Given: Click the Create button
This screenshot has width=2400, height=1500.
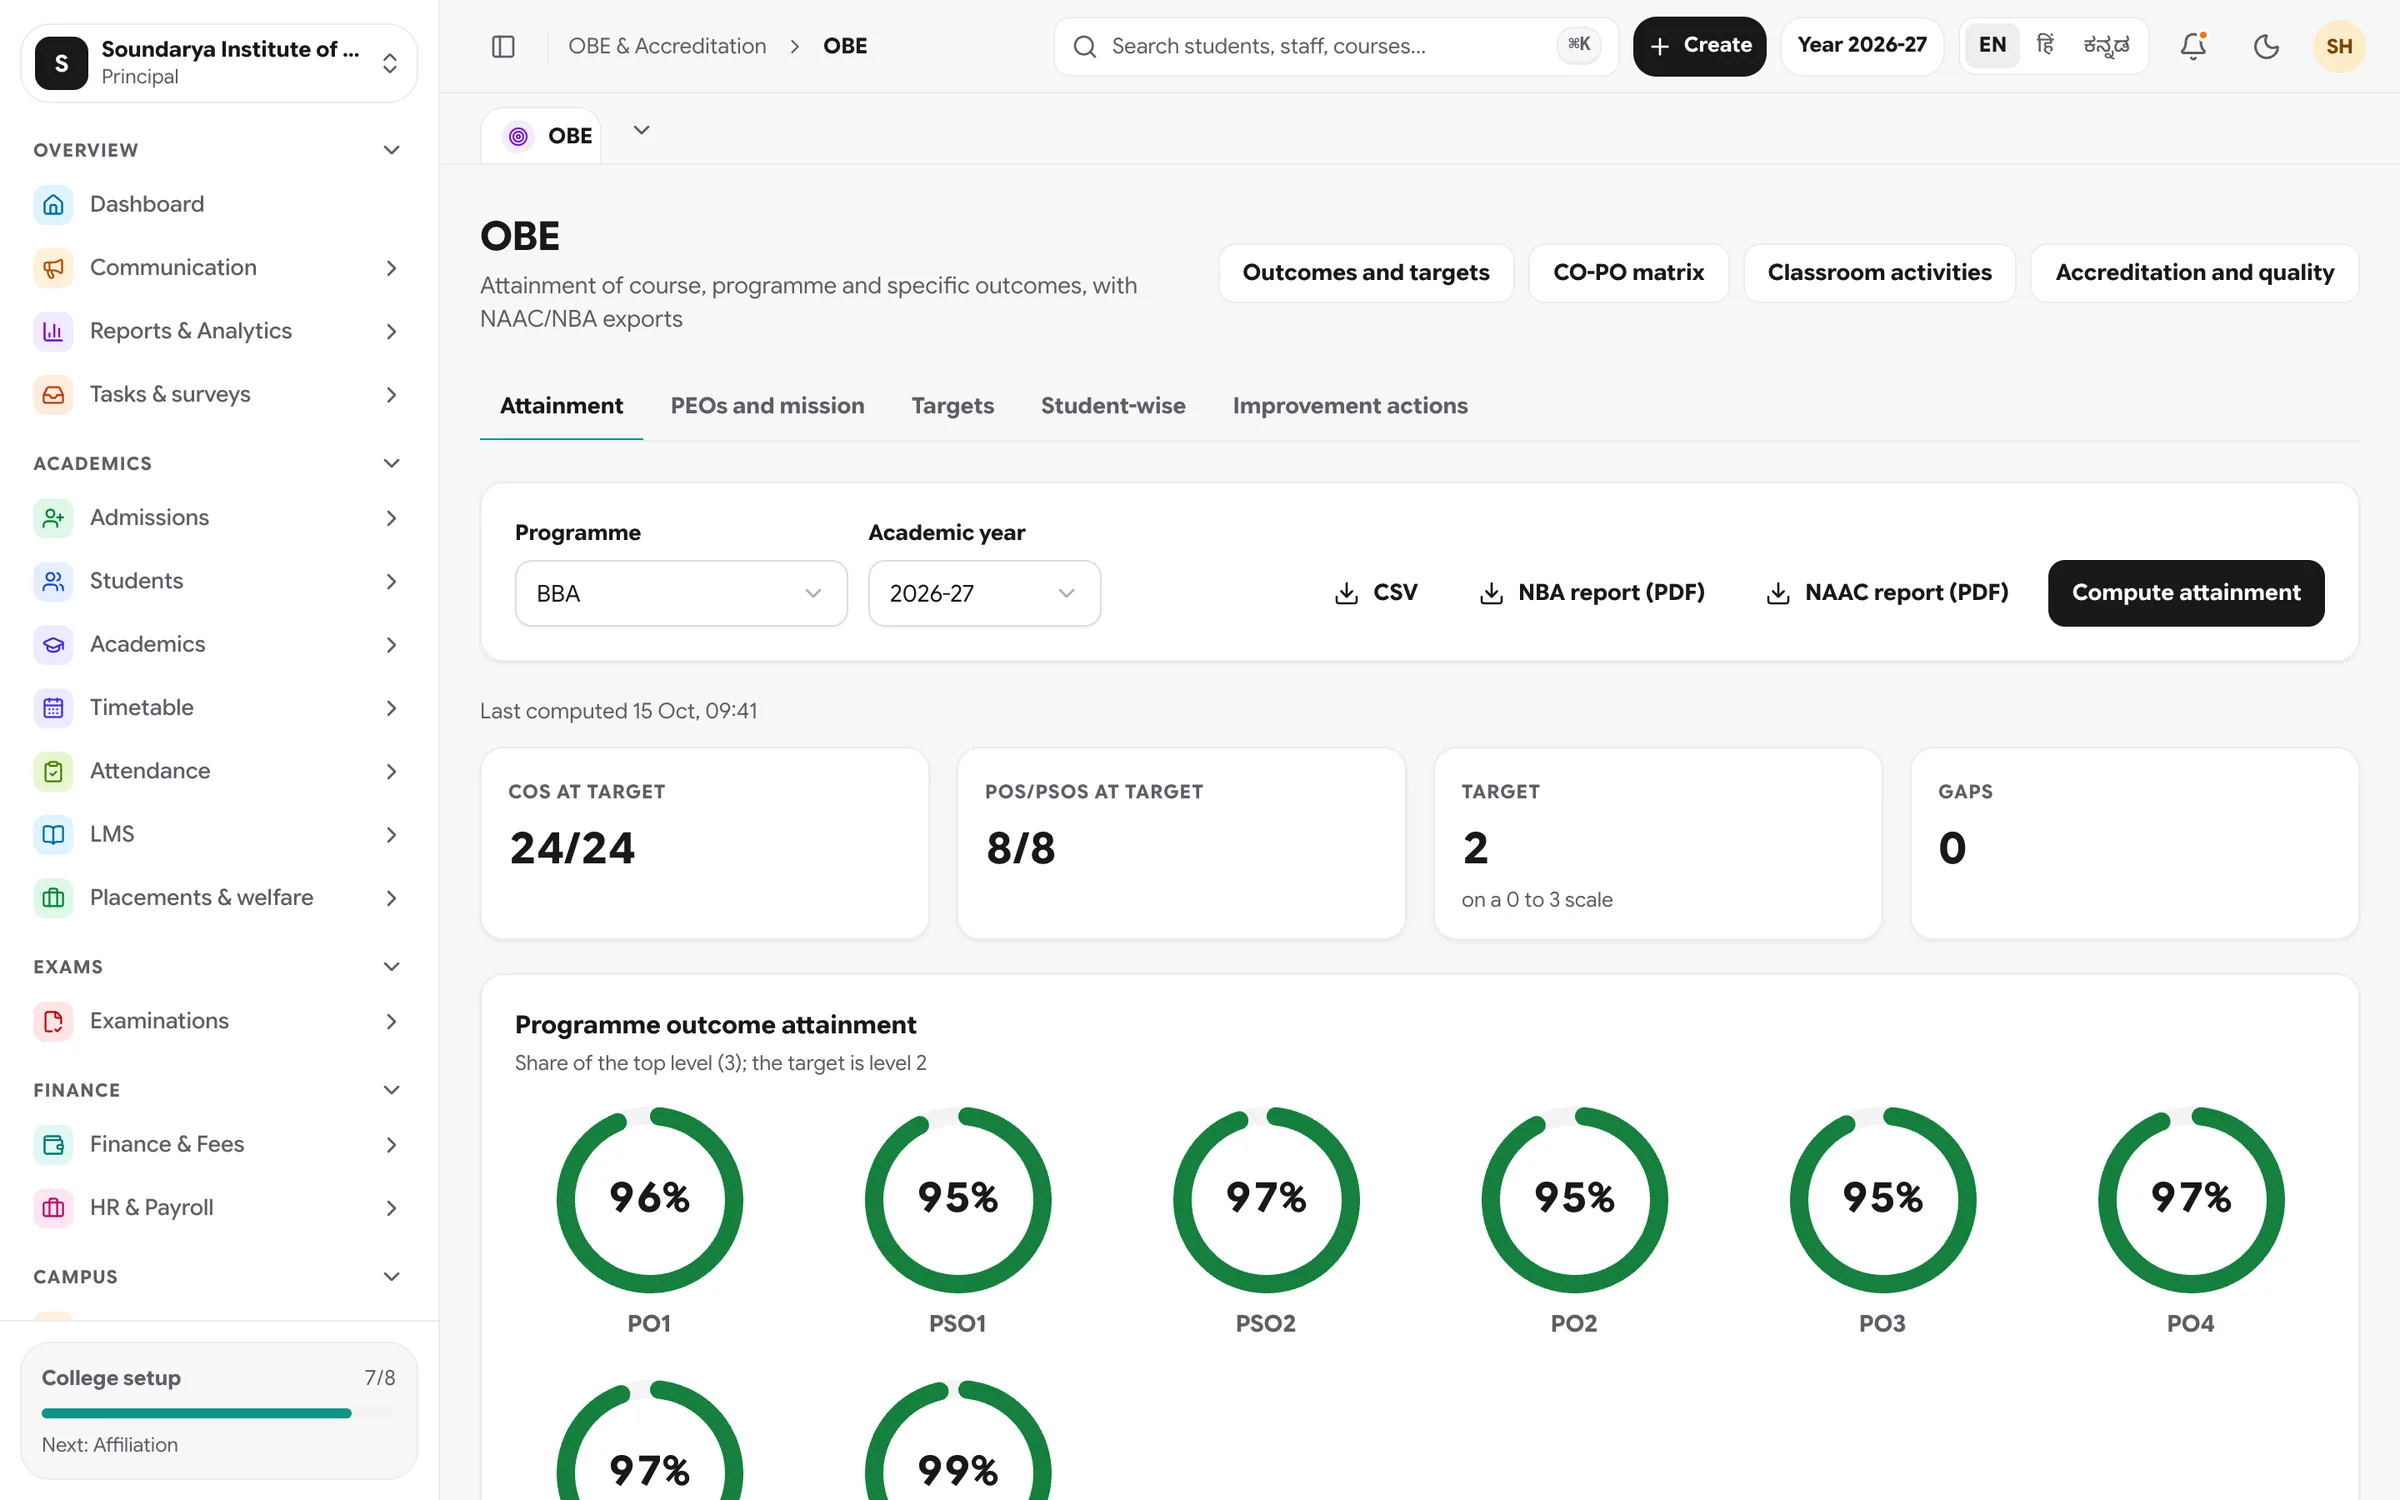Looking at the screenshot, I should point(1699,46).
